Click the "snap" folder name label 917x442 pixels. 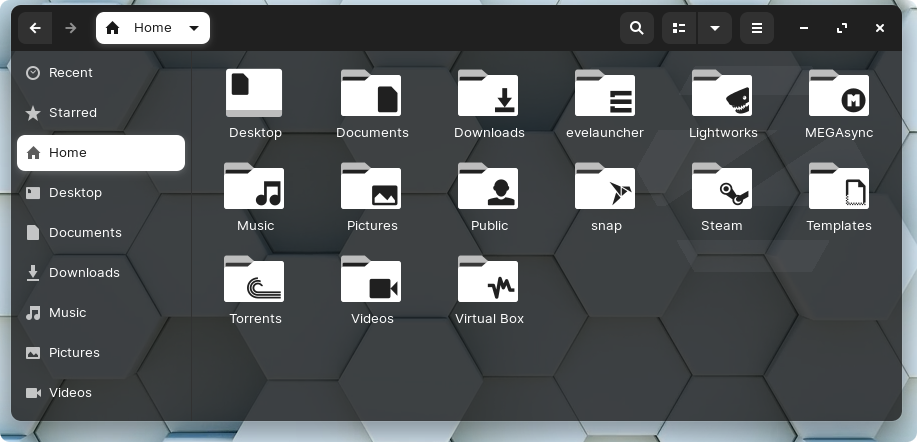pyautogui.click(x=606, y=226)
